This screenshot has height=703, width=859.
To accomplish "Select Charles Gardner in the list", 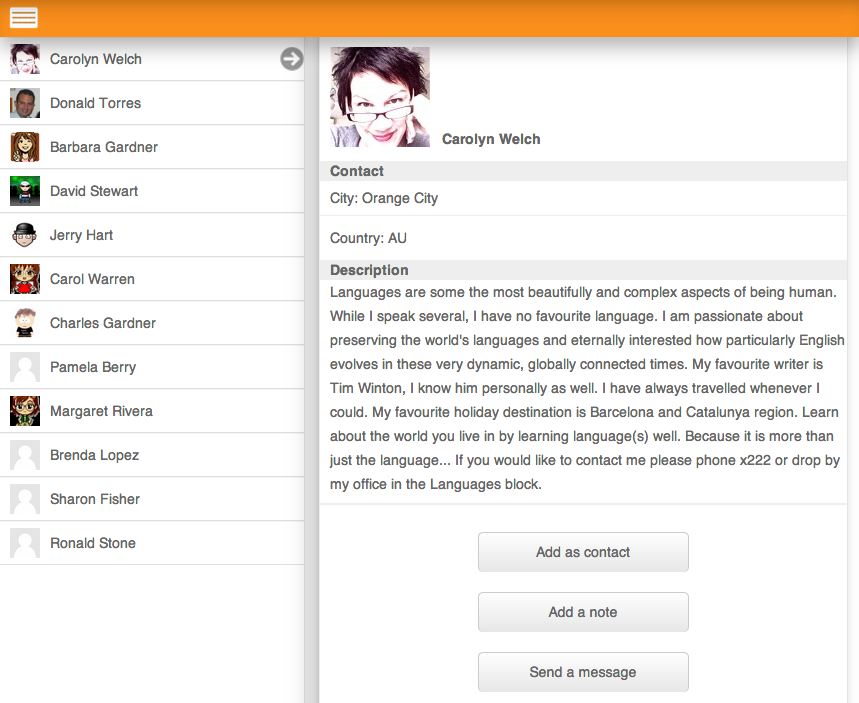I will (152, 323).
